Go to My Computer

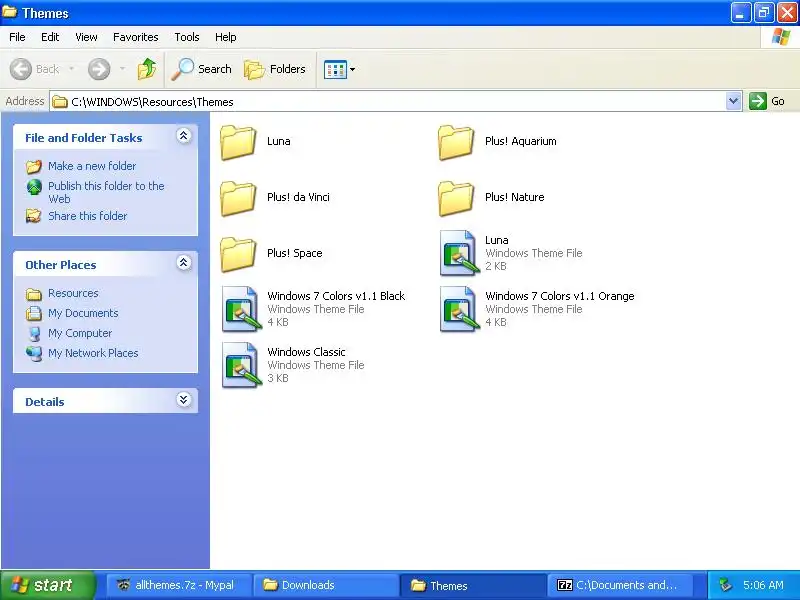pyautogui.click(x=80, y=333)
